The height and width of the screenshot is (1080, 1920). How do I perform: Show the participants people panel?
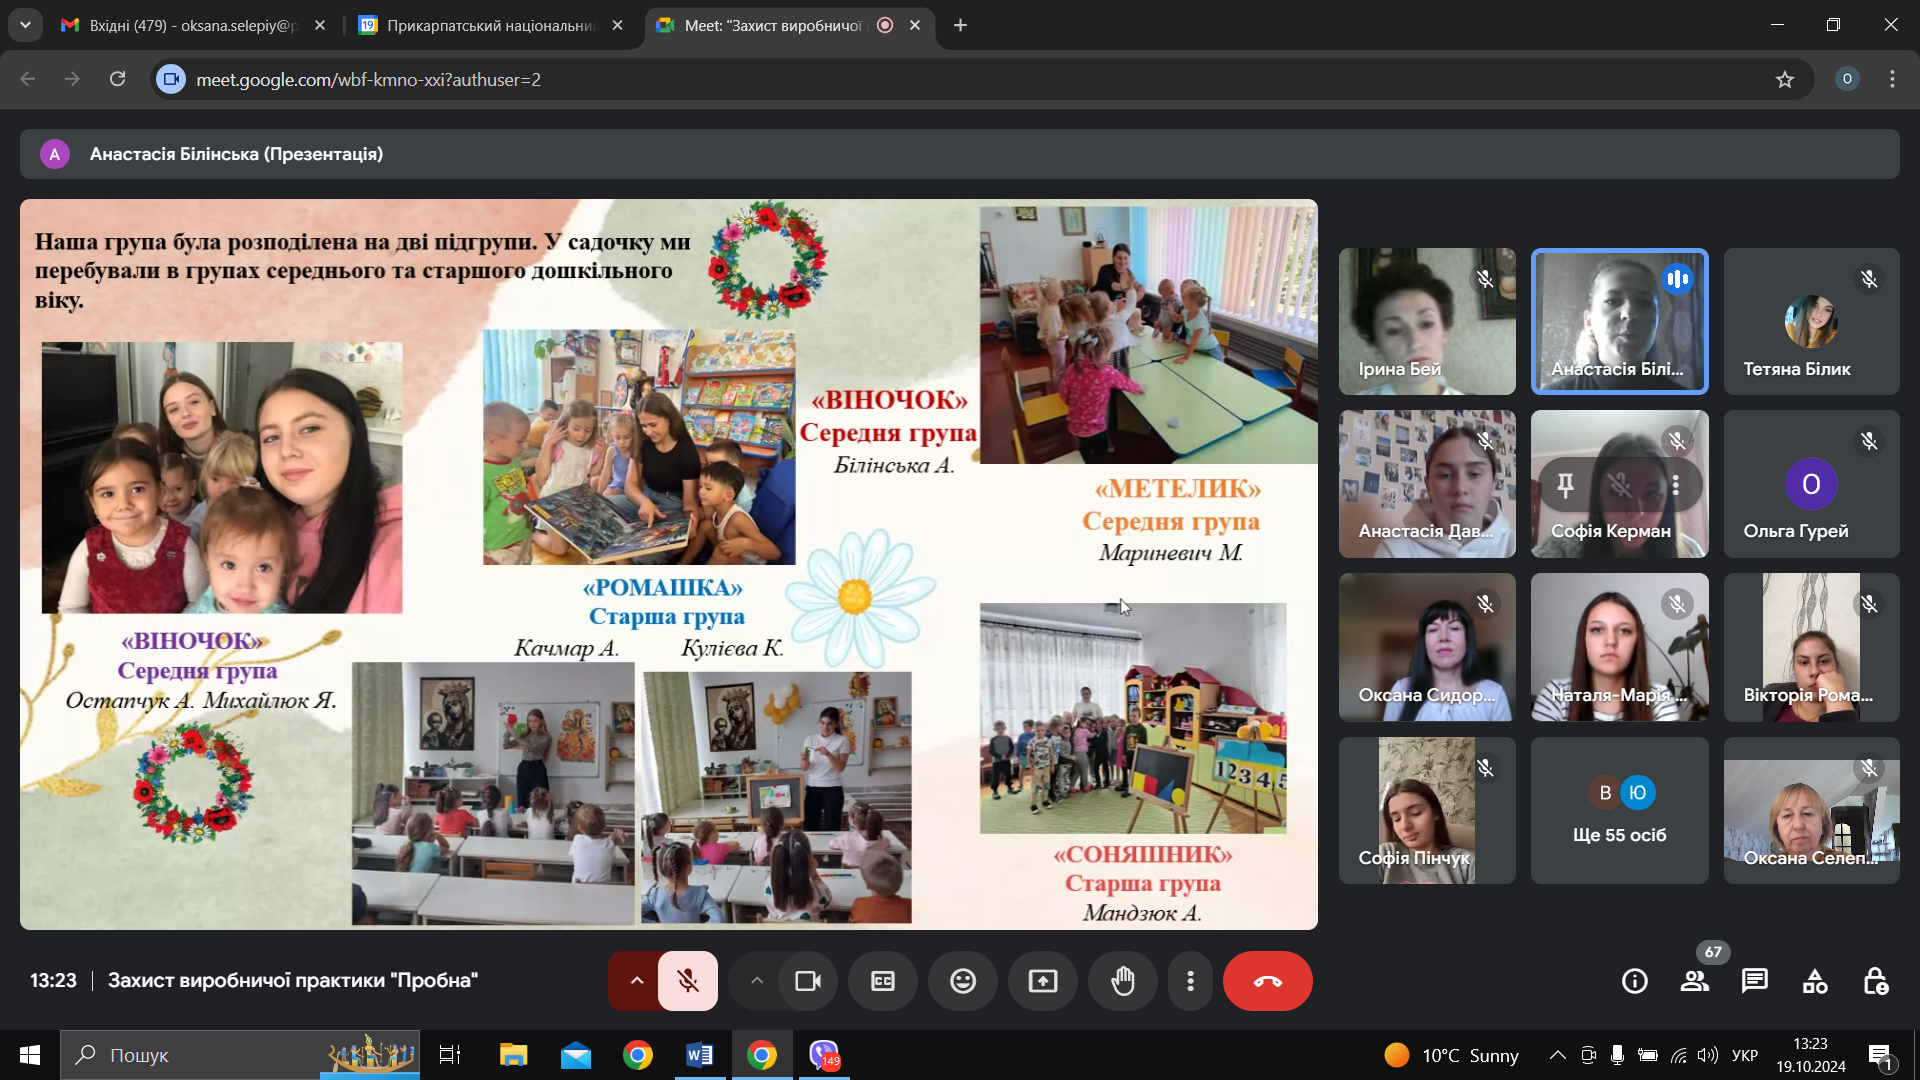1694,981
